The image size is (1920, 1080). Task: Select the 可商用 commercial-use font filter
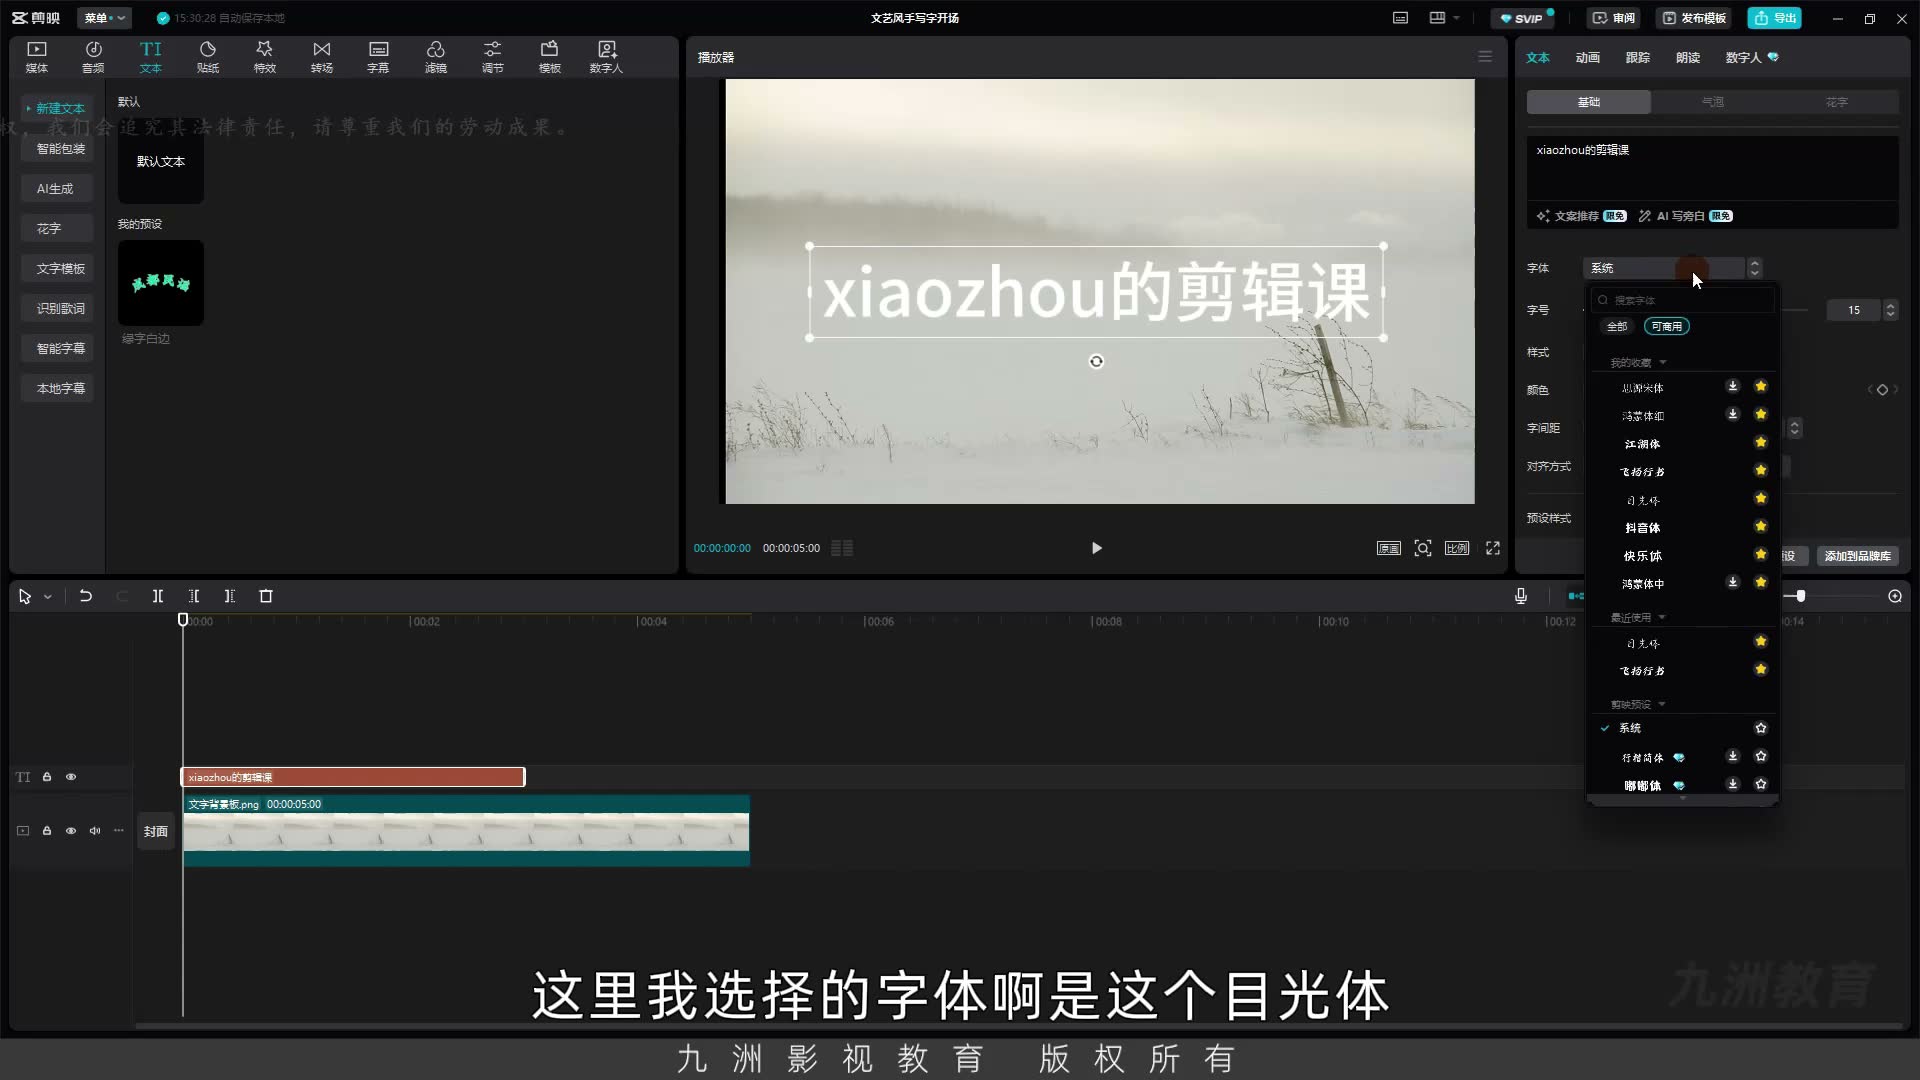point(1667,326)
